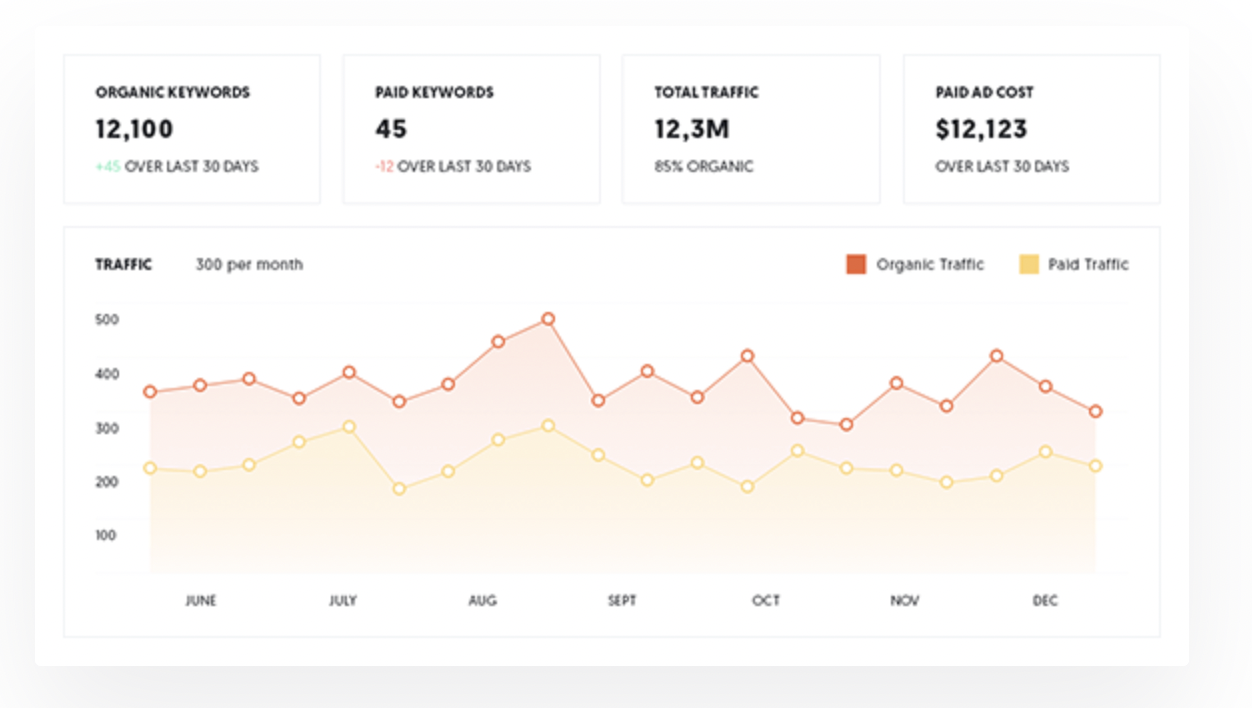
Task: Select the Paid Ad Cost card
Action: [1031, 130]
